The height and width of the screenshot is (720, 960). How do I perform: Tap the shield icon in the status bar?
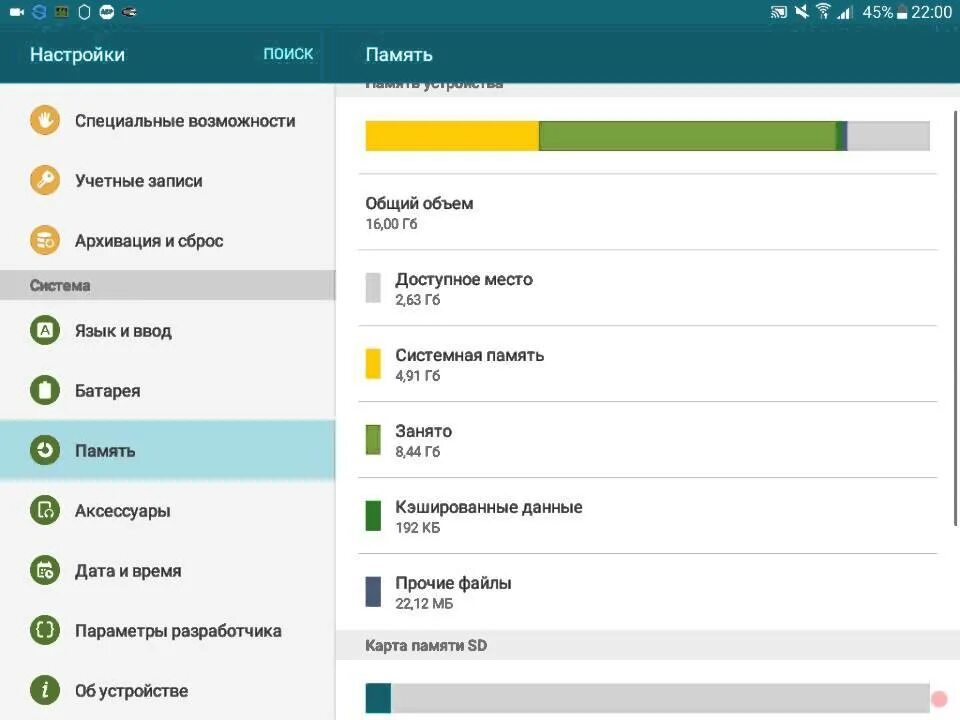tap(84, 12)
